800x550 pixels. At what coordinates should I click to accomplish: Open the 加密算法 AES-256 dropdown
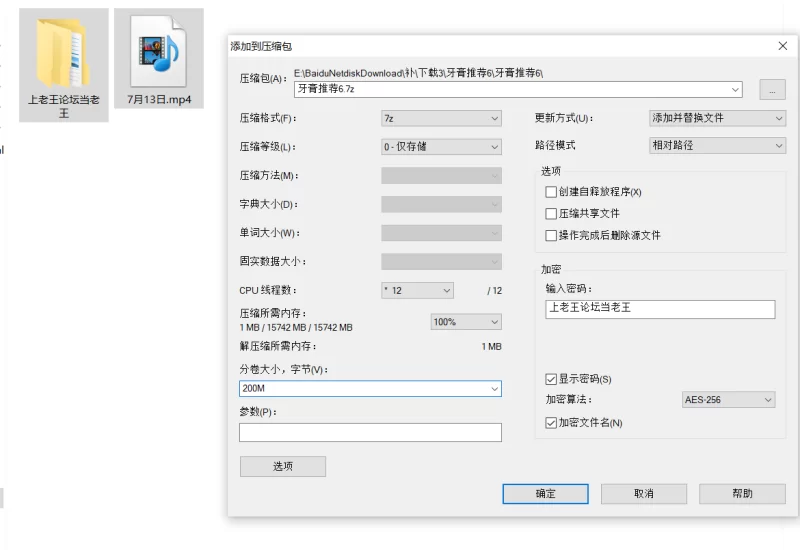[x=729, y=399]
